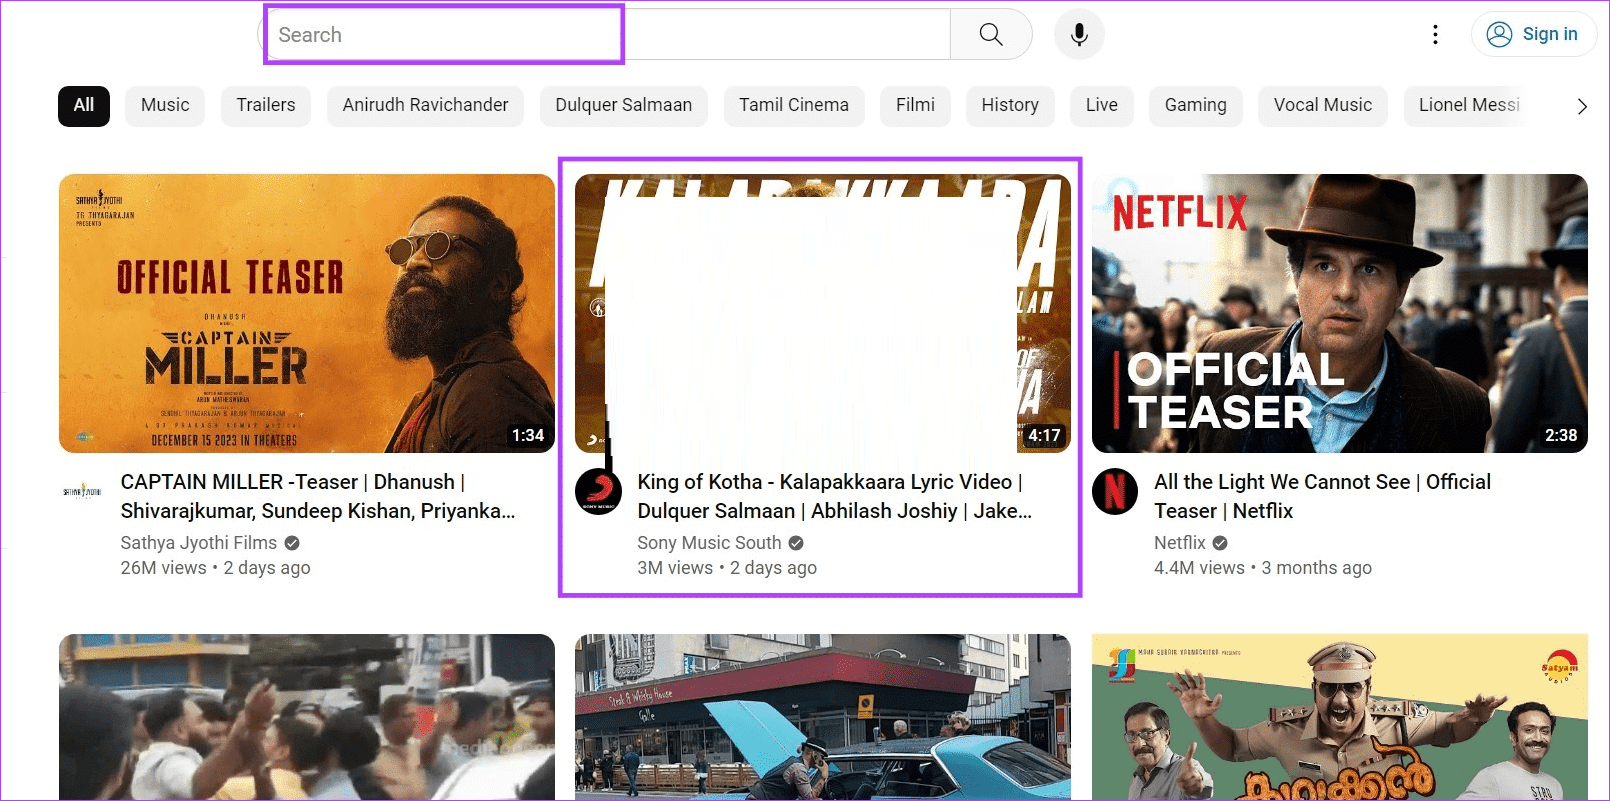Open the three-dot settings menu
The image size is (1610, 801).
1435,35
